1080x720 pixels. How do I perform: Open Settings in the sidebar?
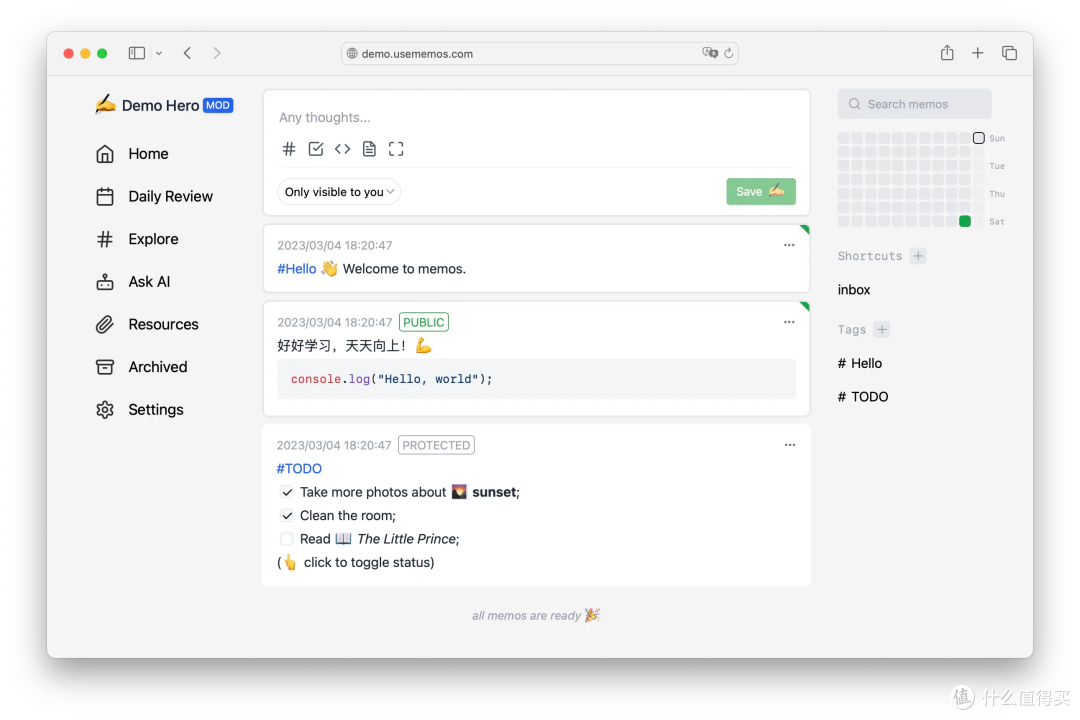coord(140,410)
